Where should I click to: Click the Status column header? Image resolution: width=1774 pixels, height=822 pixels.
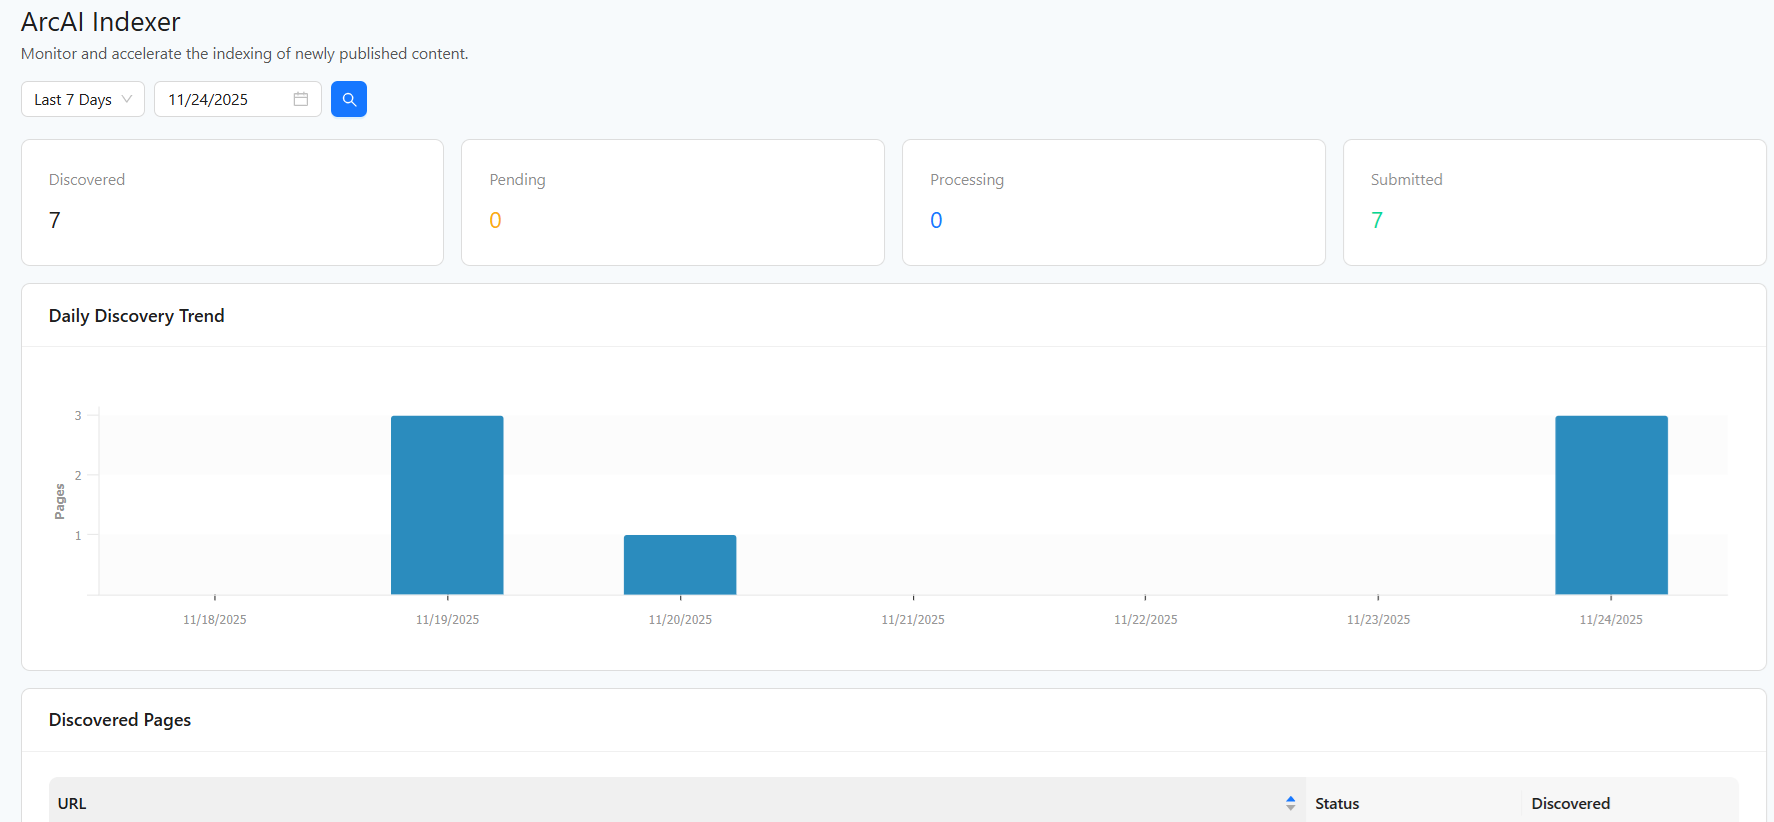coord(1337,803)
